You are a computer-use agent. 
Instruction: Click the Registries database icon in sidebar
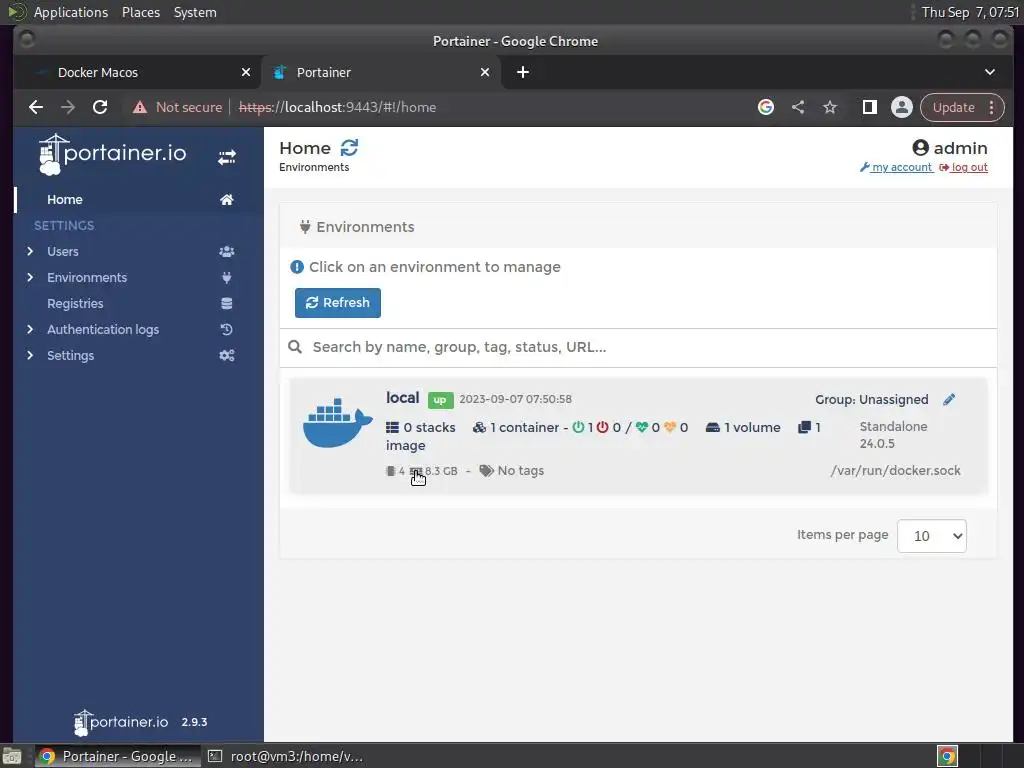[x=227, y=304]
